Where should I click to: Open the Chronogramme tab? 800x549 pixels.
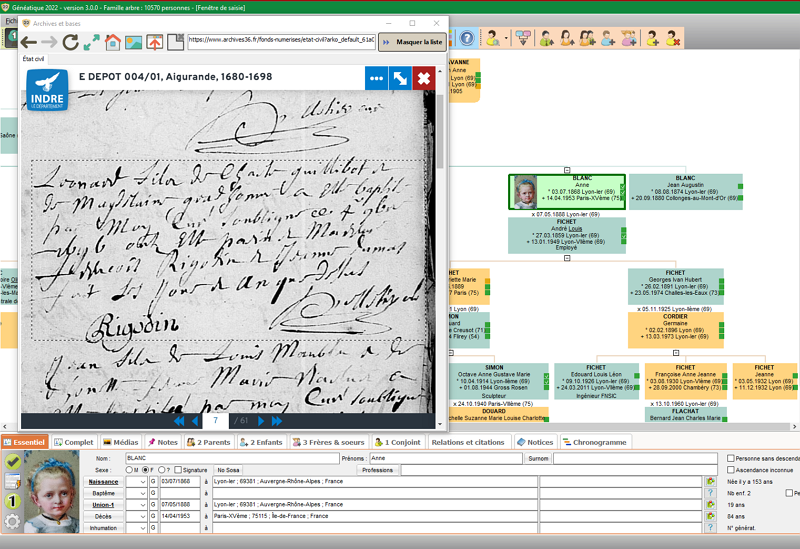tap(594, 442)
